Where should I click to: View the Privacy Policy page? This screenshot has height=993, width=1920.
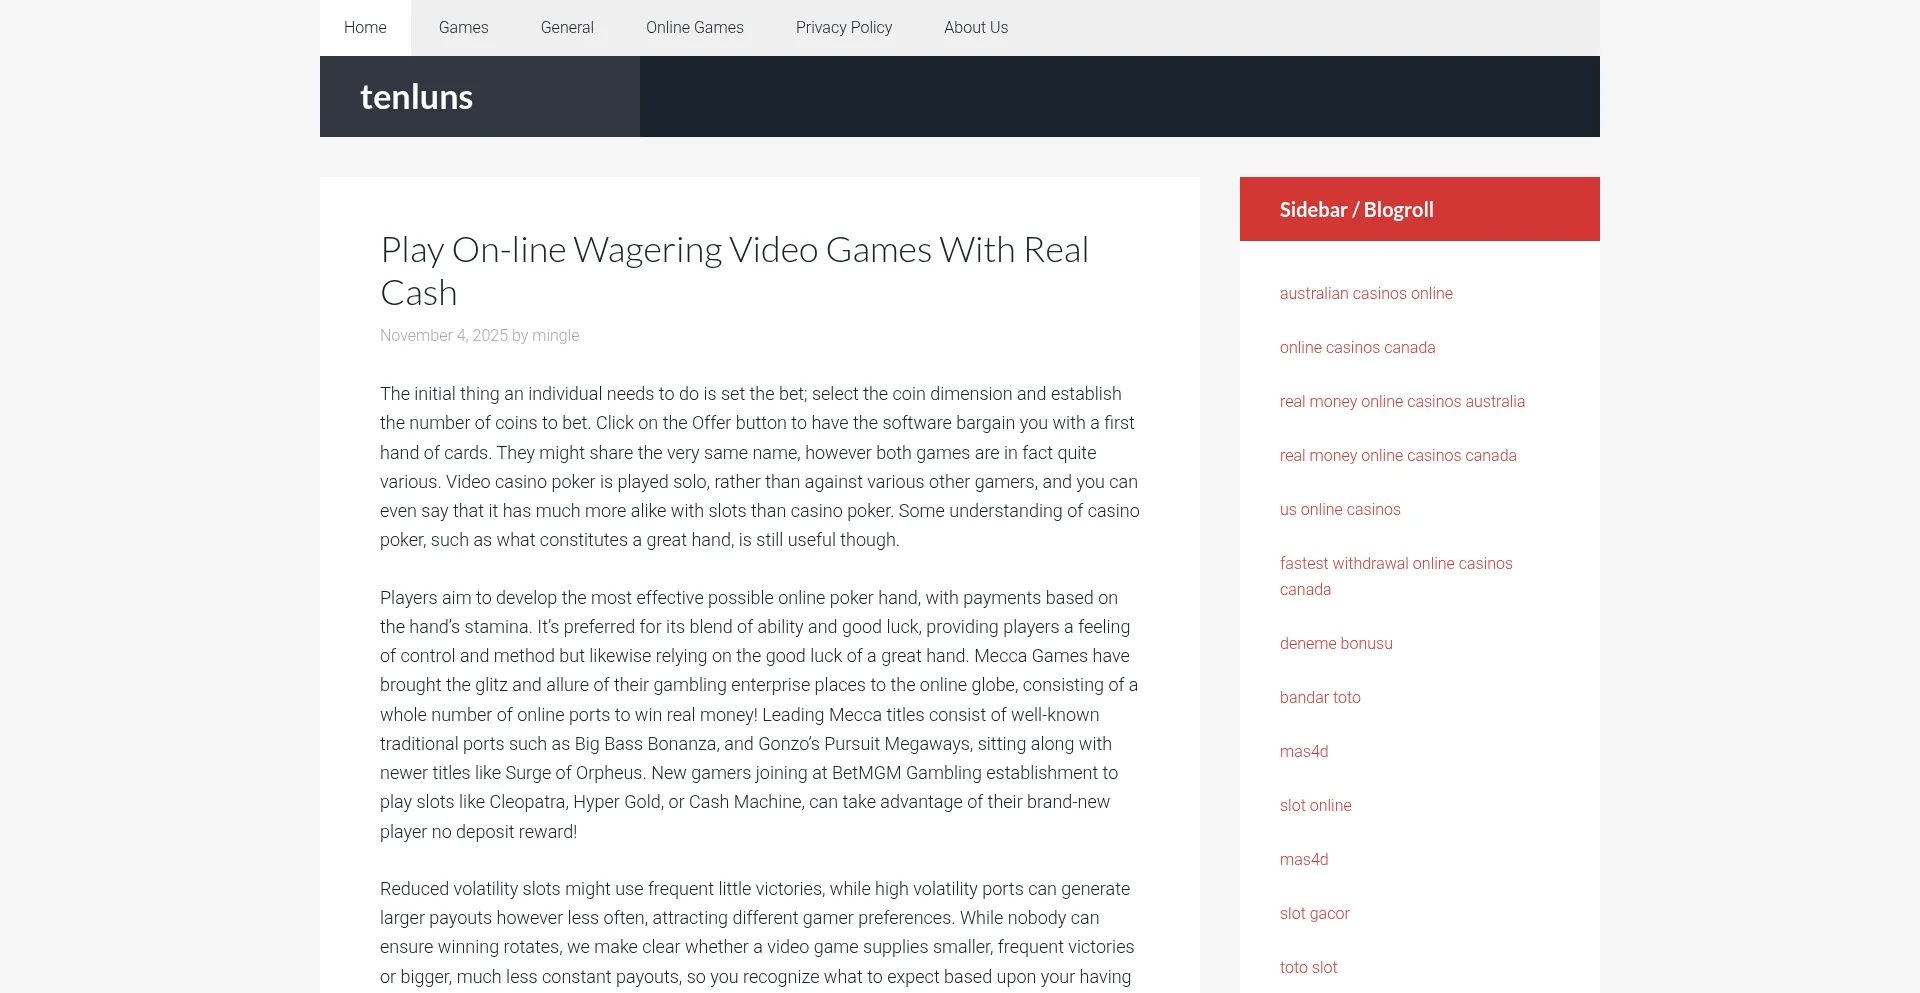click(x=843, y=28)
